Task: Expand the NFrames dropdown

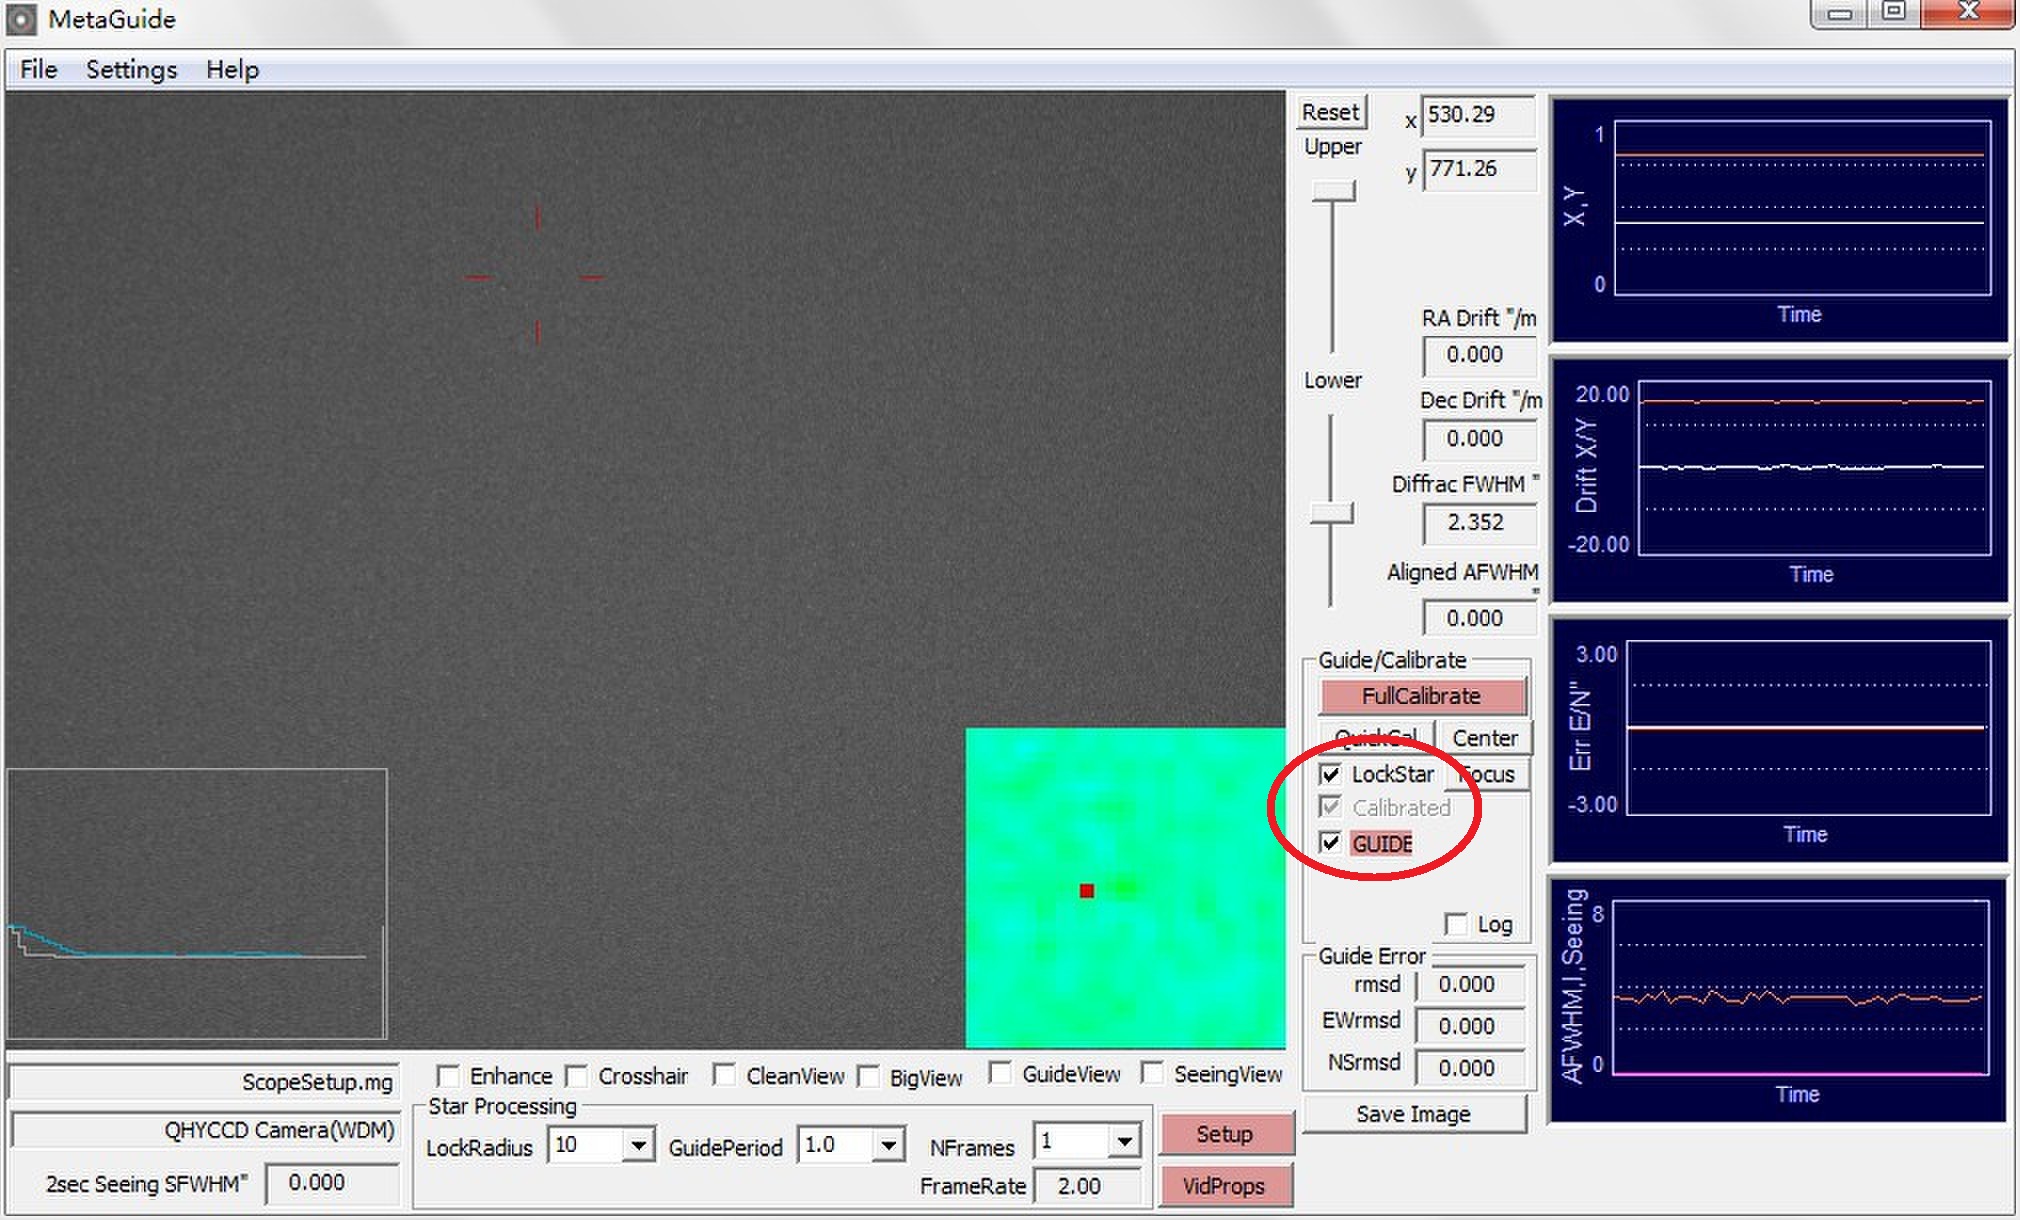Action: point(1124,1141)
